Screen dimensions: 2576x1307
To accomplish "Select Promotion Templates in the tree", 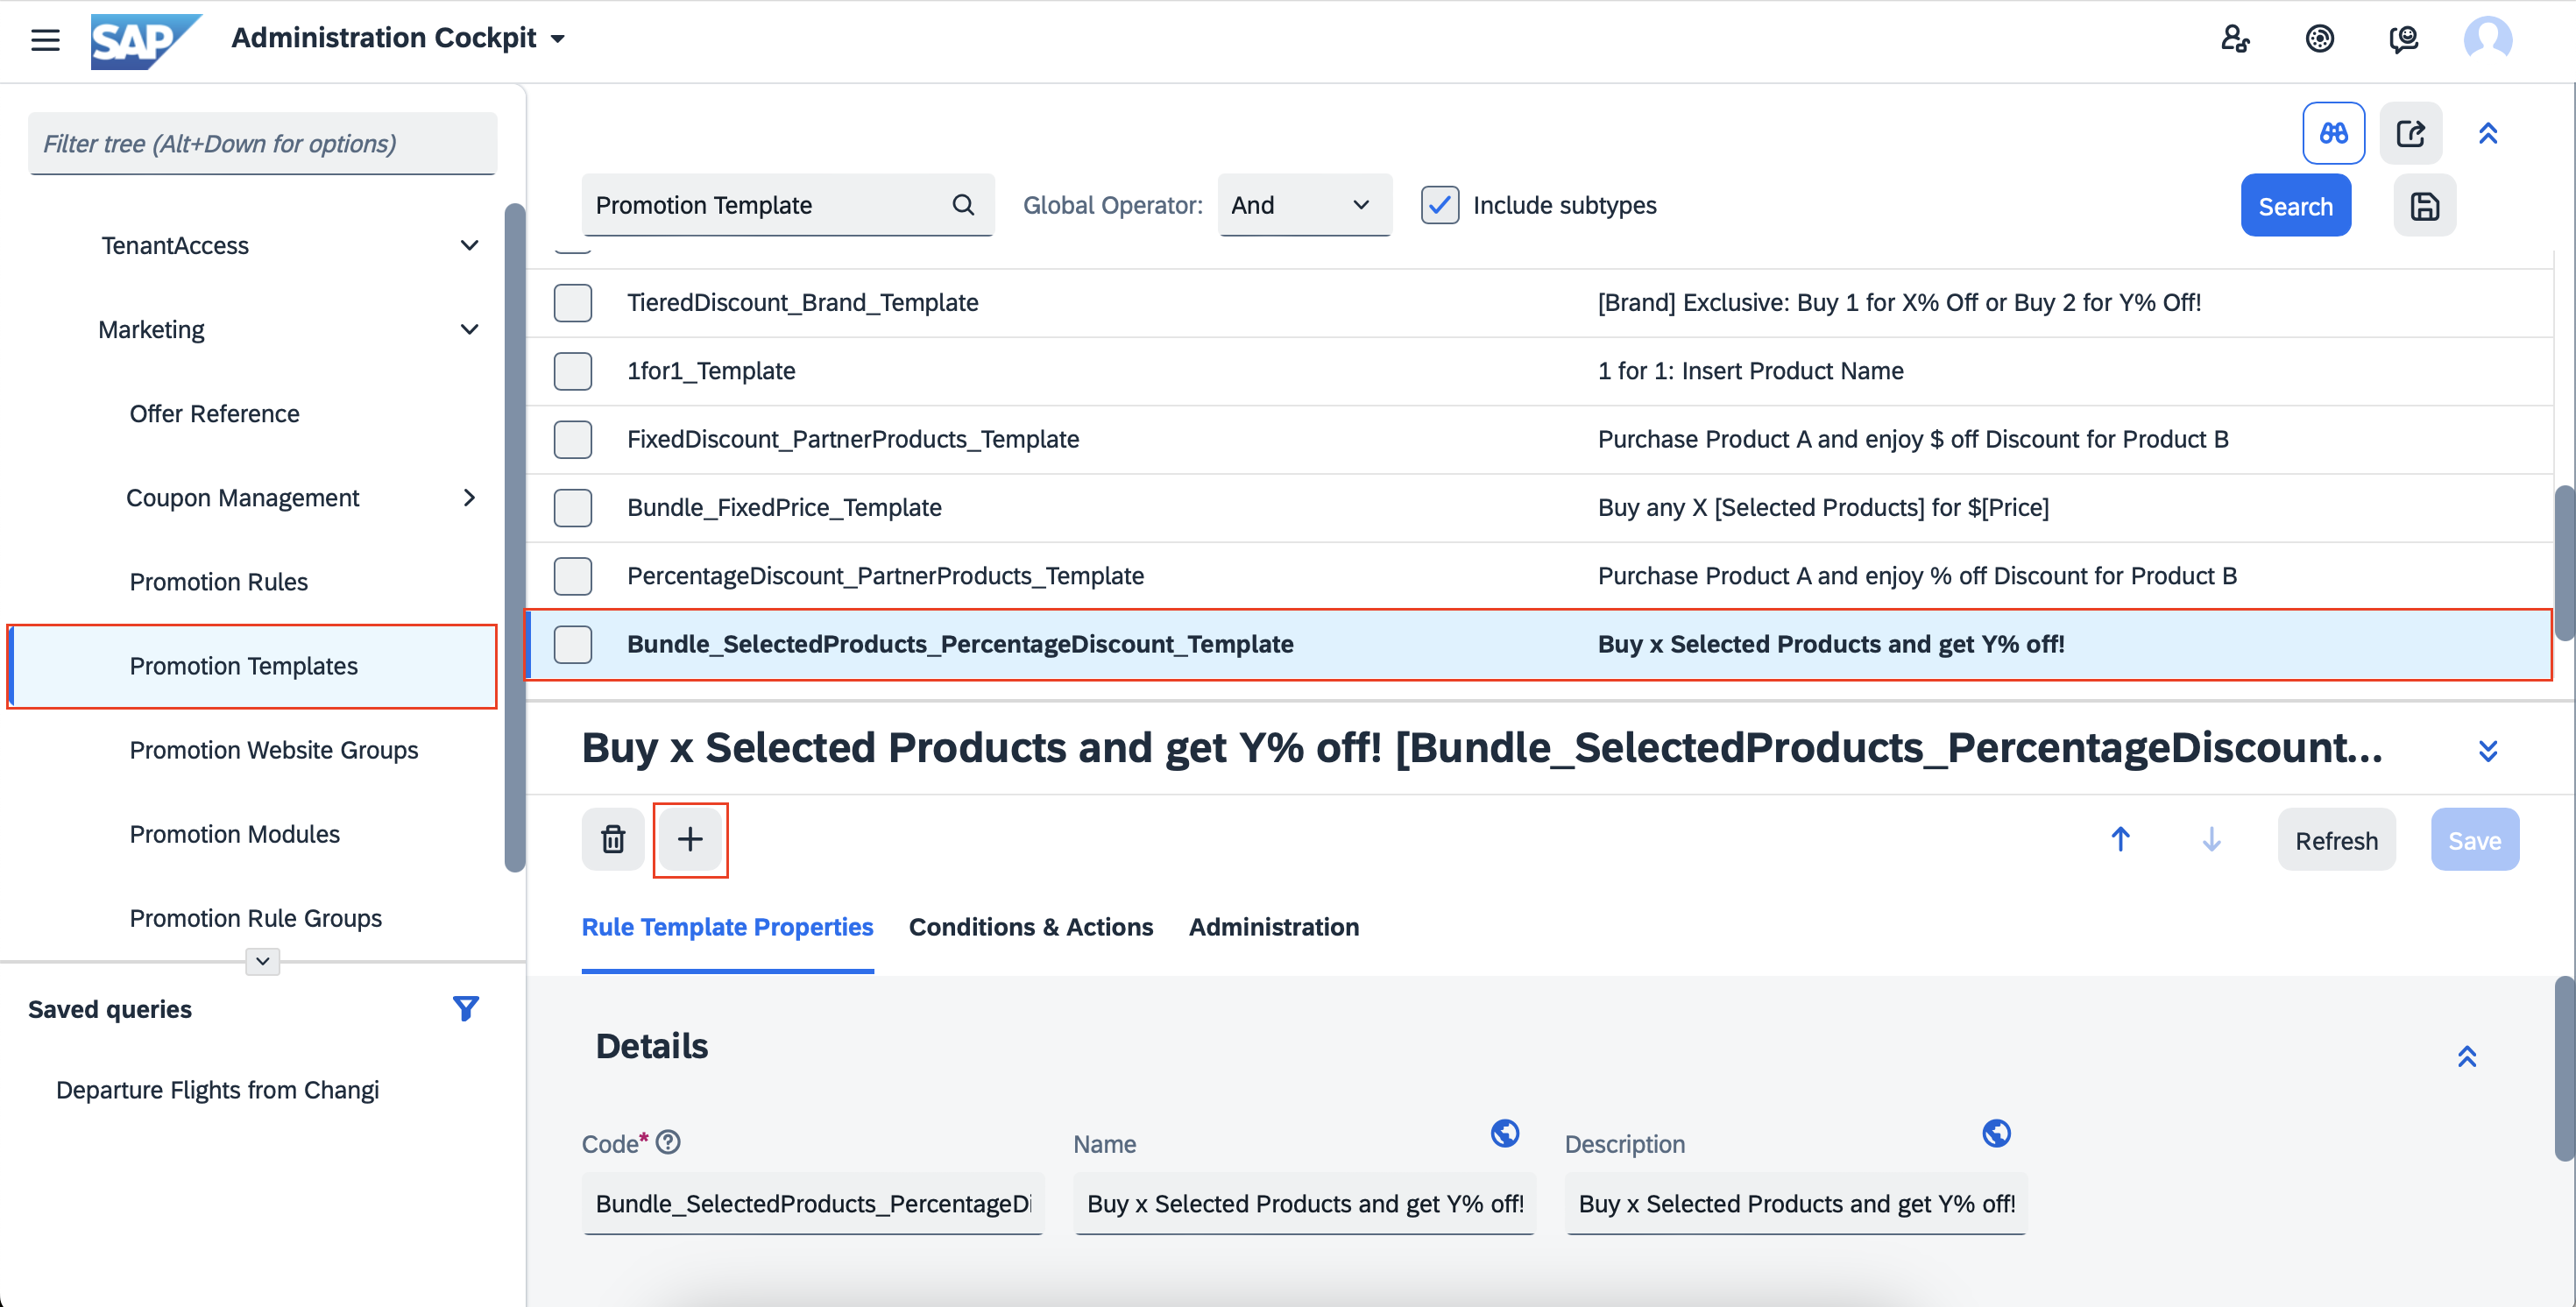I will (x=252, y=666).
